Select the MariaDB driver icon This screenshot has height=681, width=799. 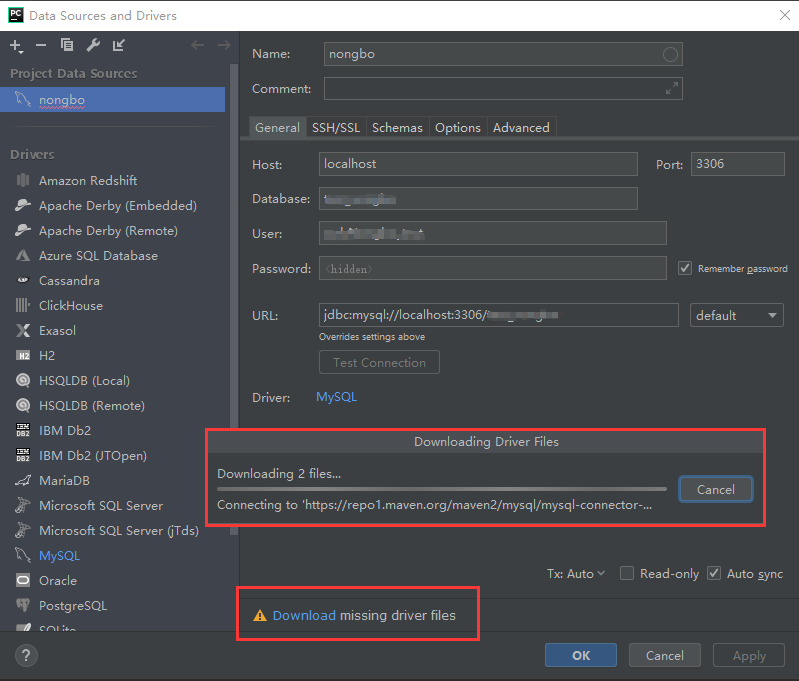22,480
